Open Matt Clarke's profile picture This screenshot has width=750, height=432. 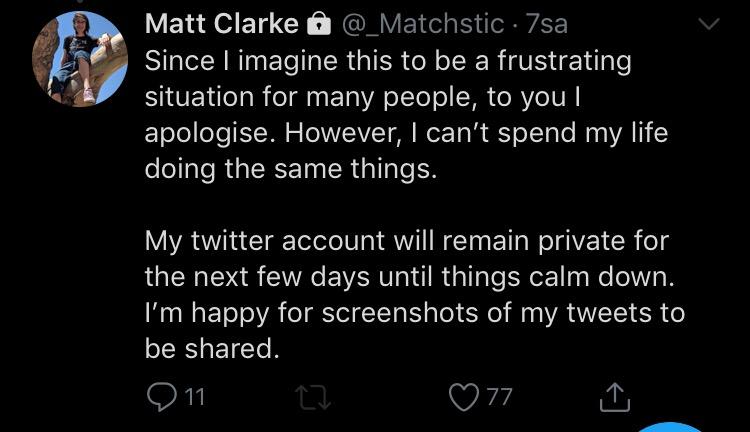tap(79, 59)
